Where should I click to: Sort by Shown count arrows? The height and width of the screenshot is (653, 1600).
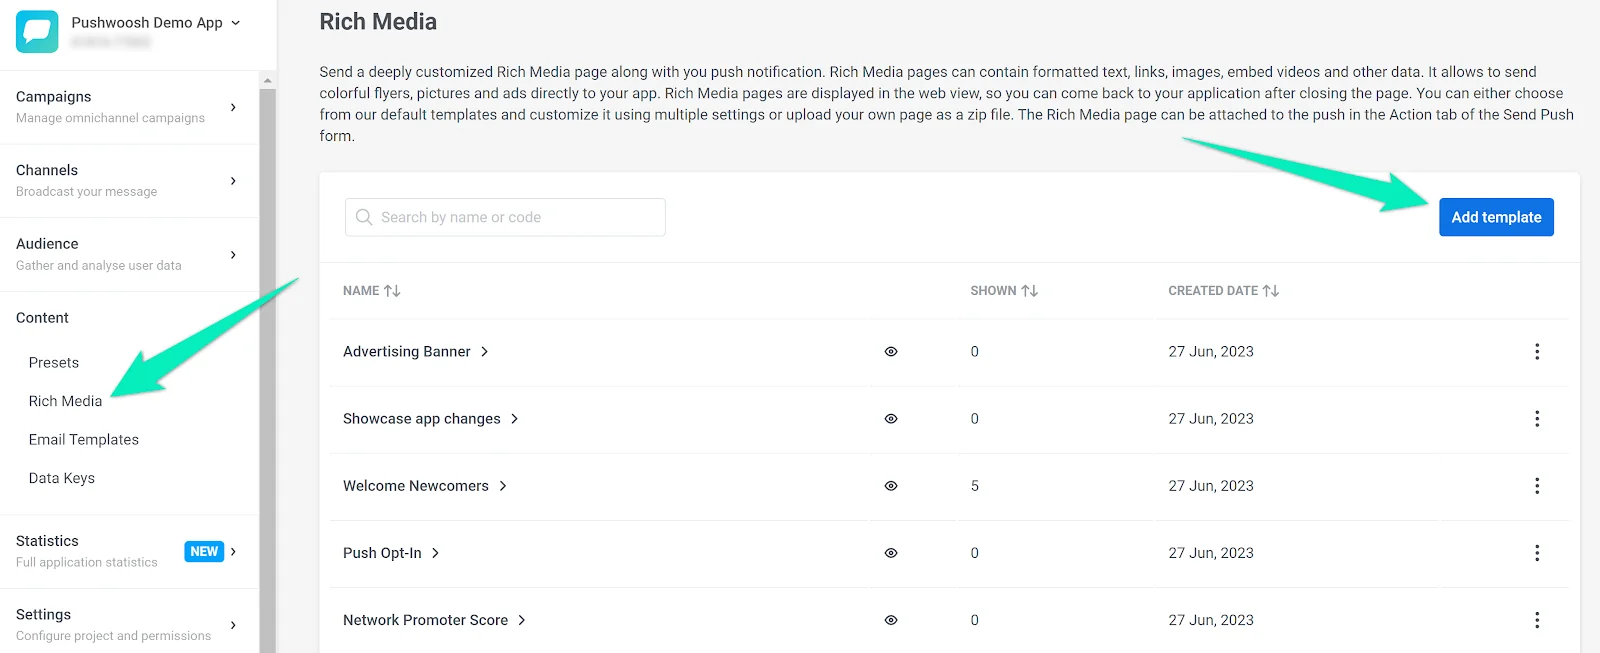coord(1029,291)
